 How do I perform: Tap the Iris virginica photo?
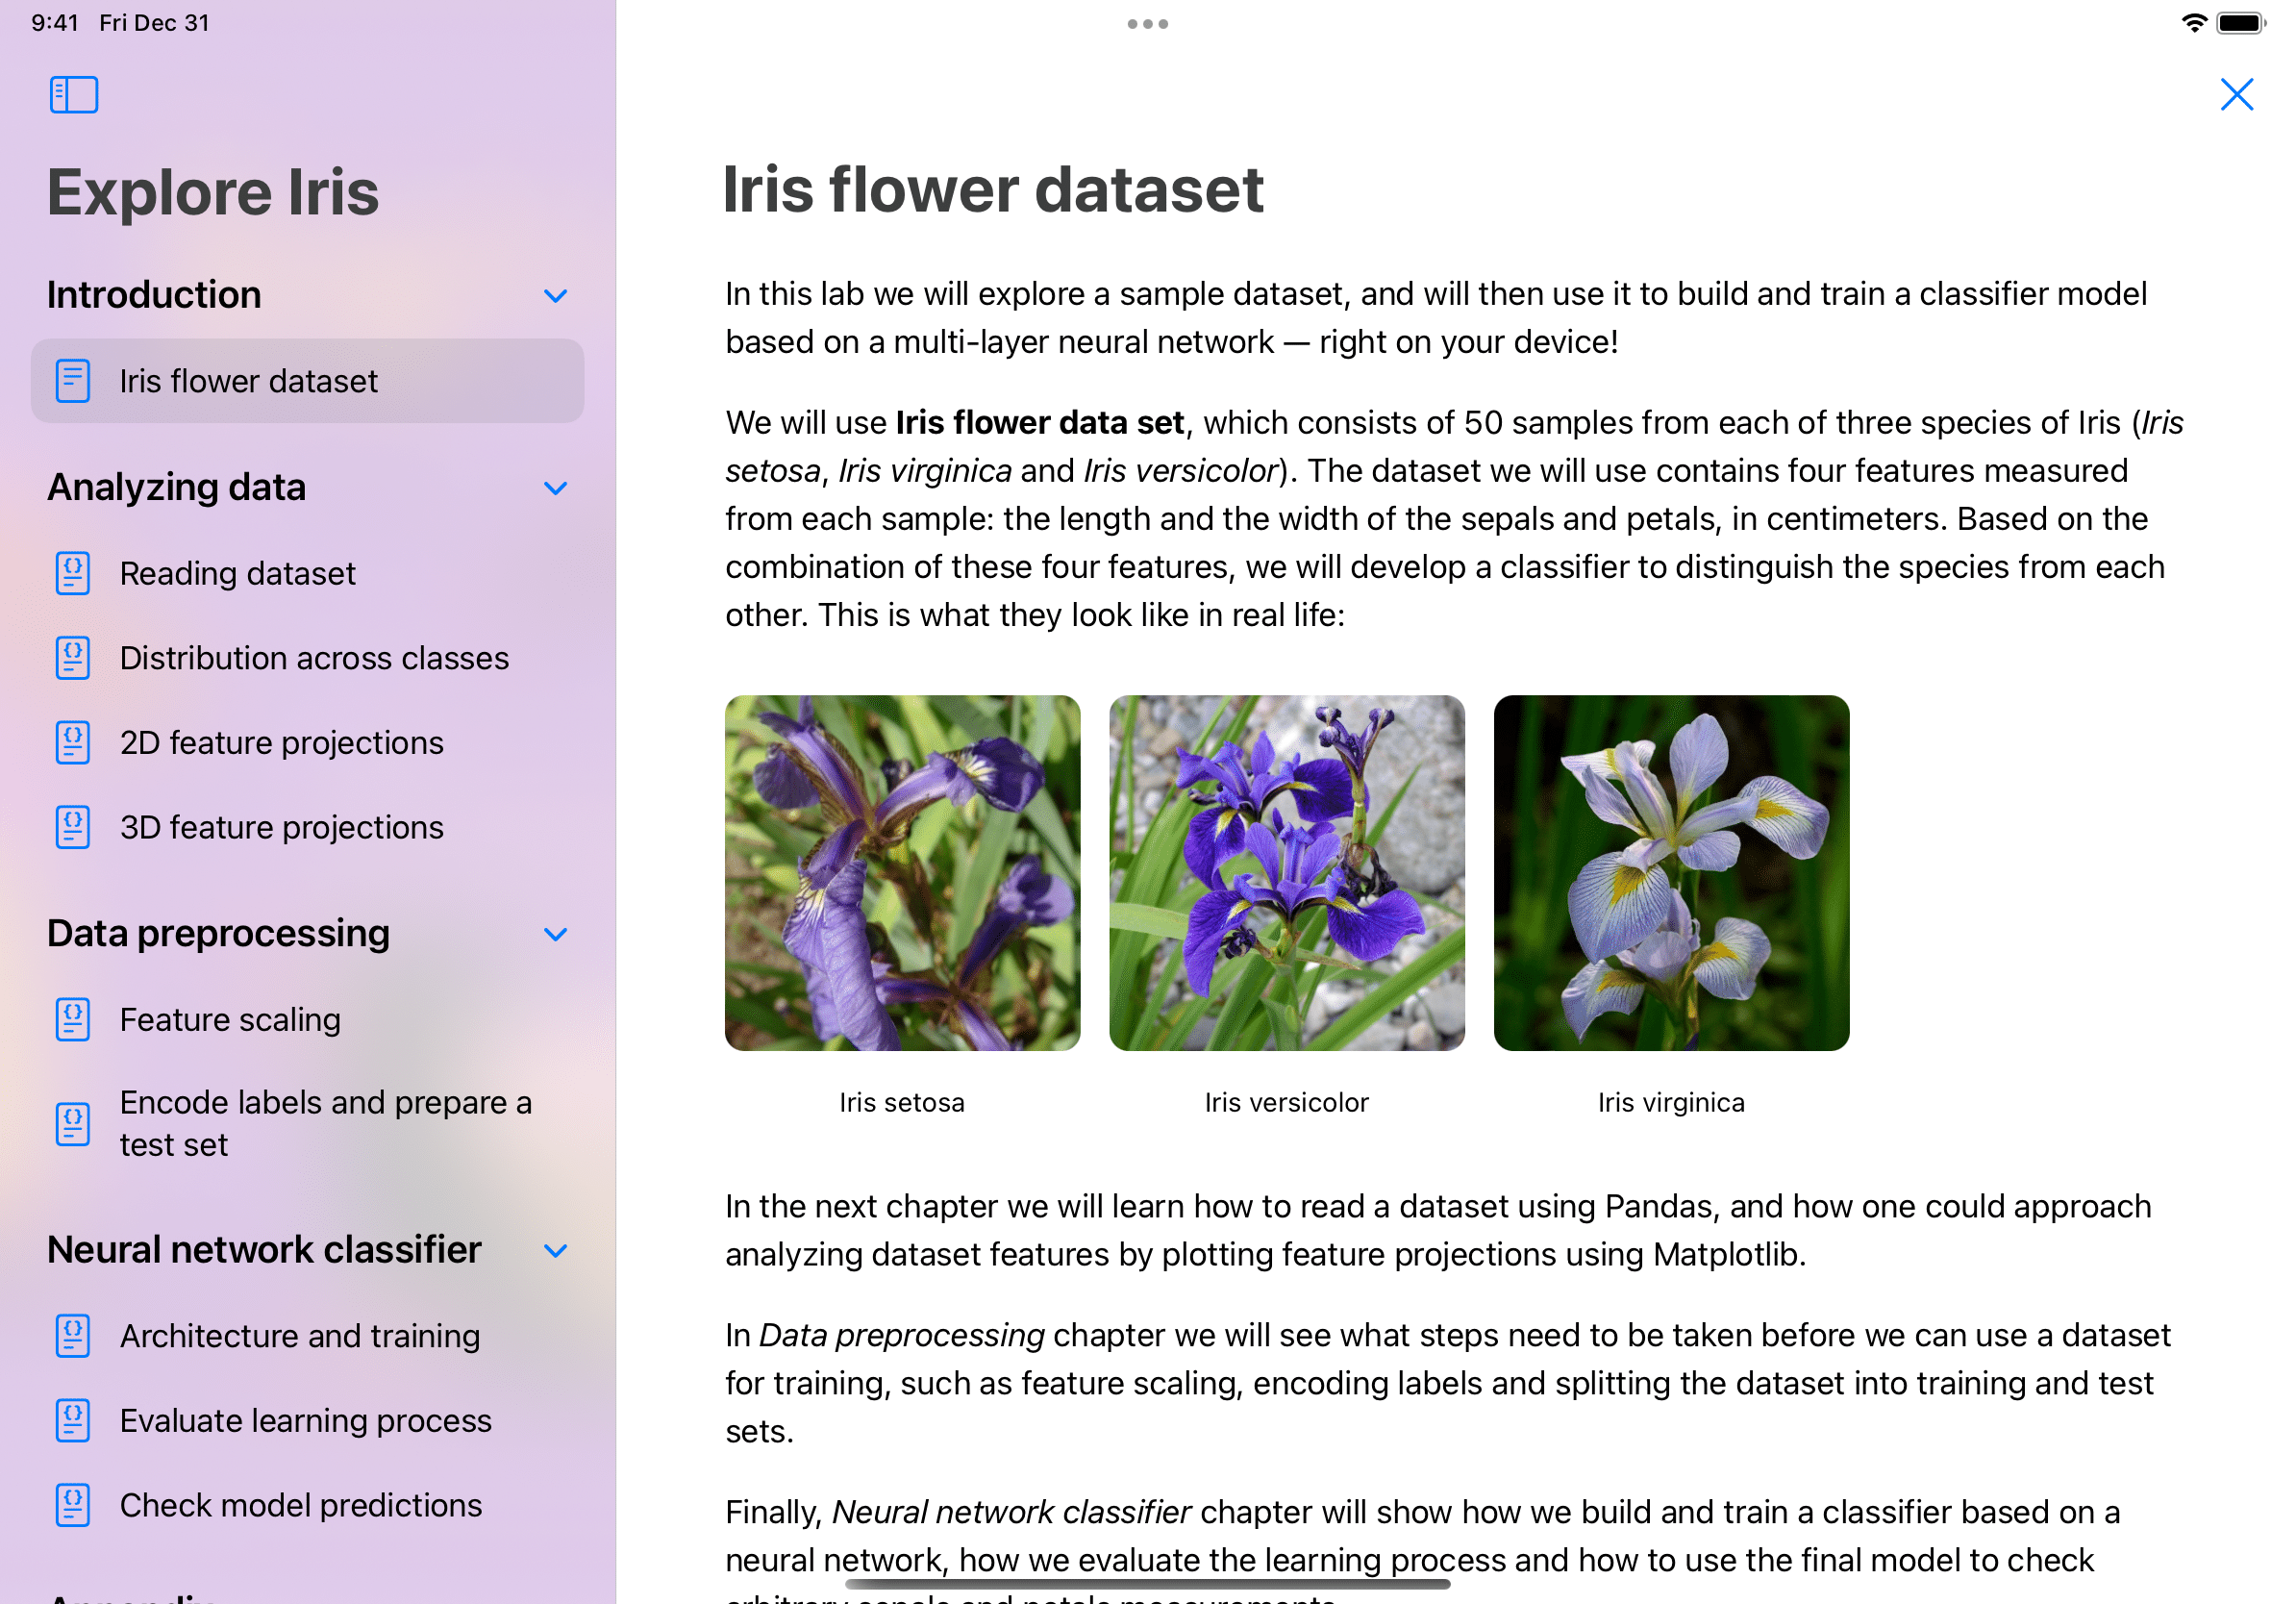coord(1670,872)
